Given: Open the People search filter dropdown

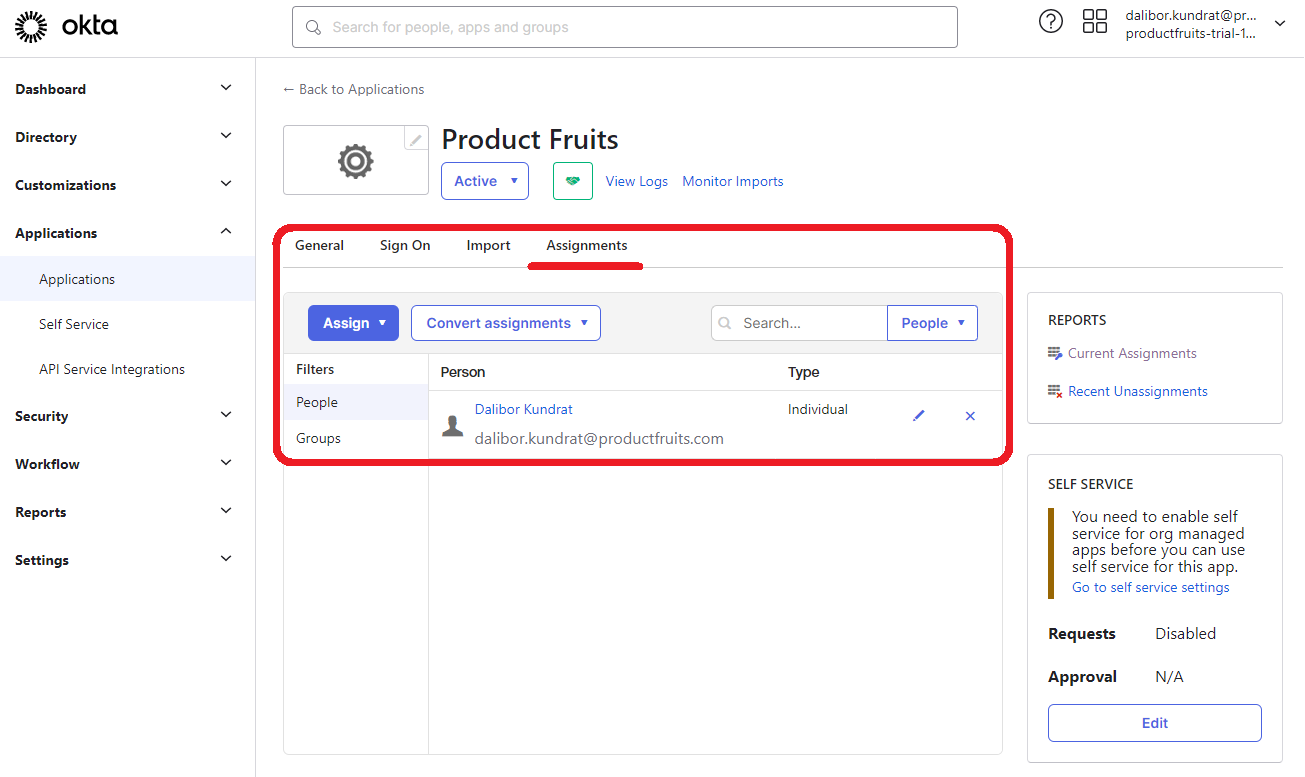Looking at the screenshot, I should point(931,322).
